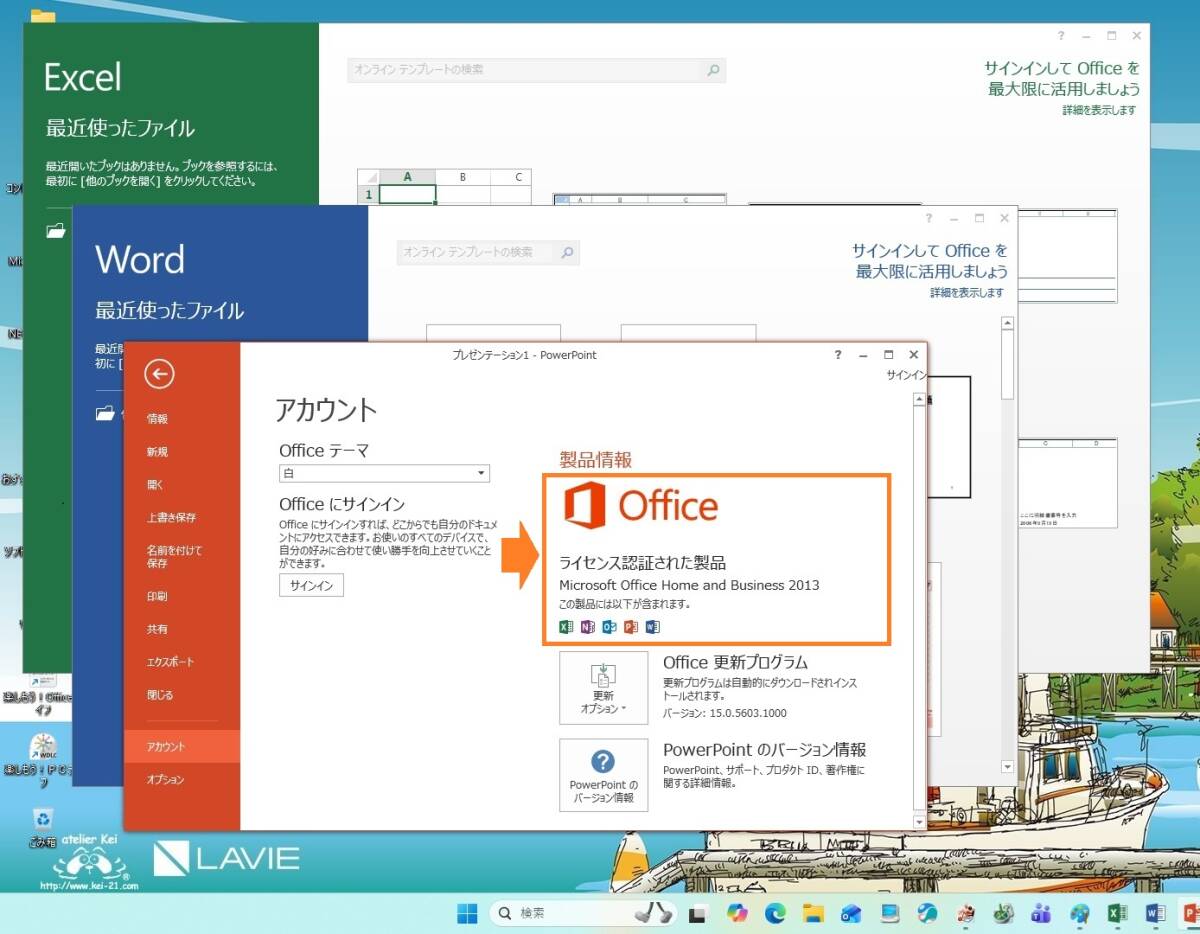The width and height of the screenshot is (1200, 934).
Task: Open the Office テーマ dropdown
Action: pyautogui.click(x=384, y=473)
